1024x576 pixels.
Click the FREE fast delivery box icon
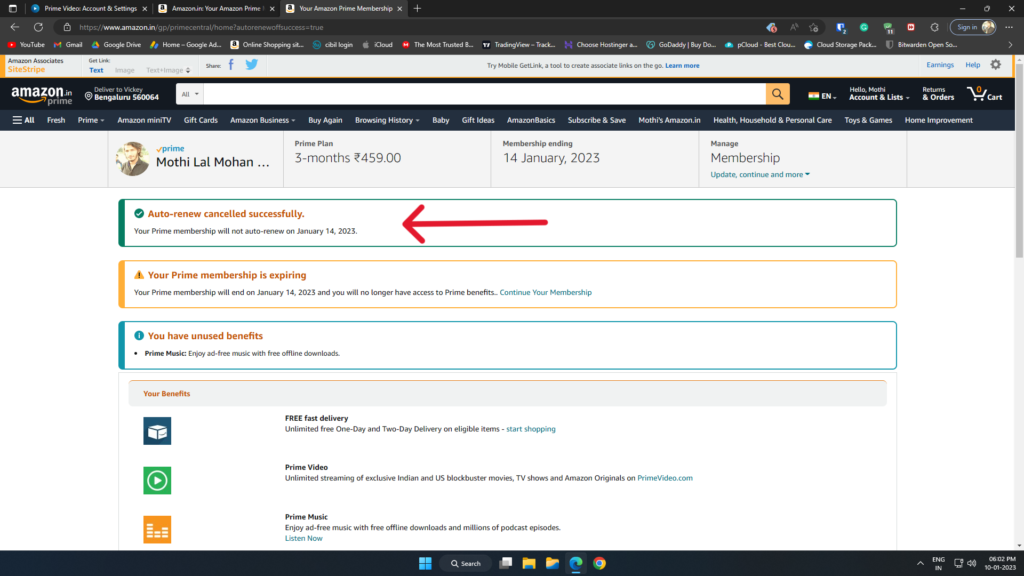[x=157, y=431]
